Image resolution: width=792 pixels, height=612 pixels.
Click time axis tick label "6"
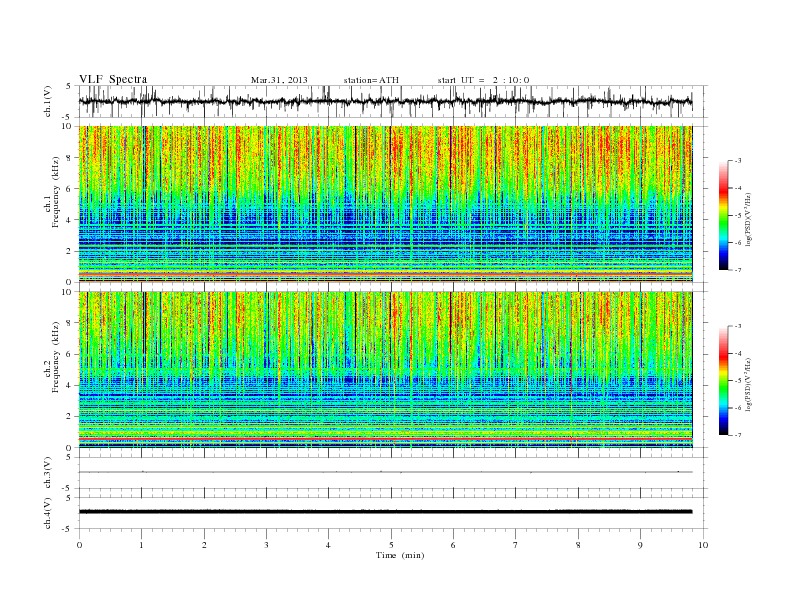453,545
